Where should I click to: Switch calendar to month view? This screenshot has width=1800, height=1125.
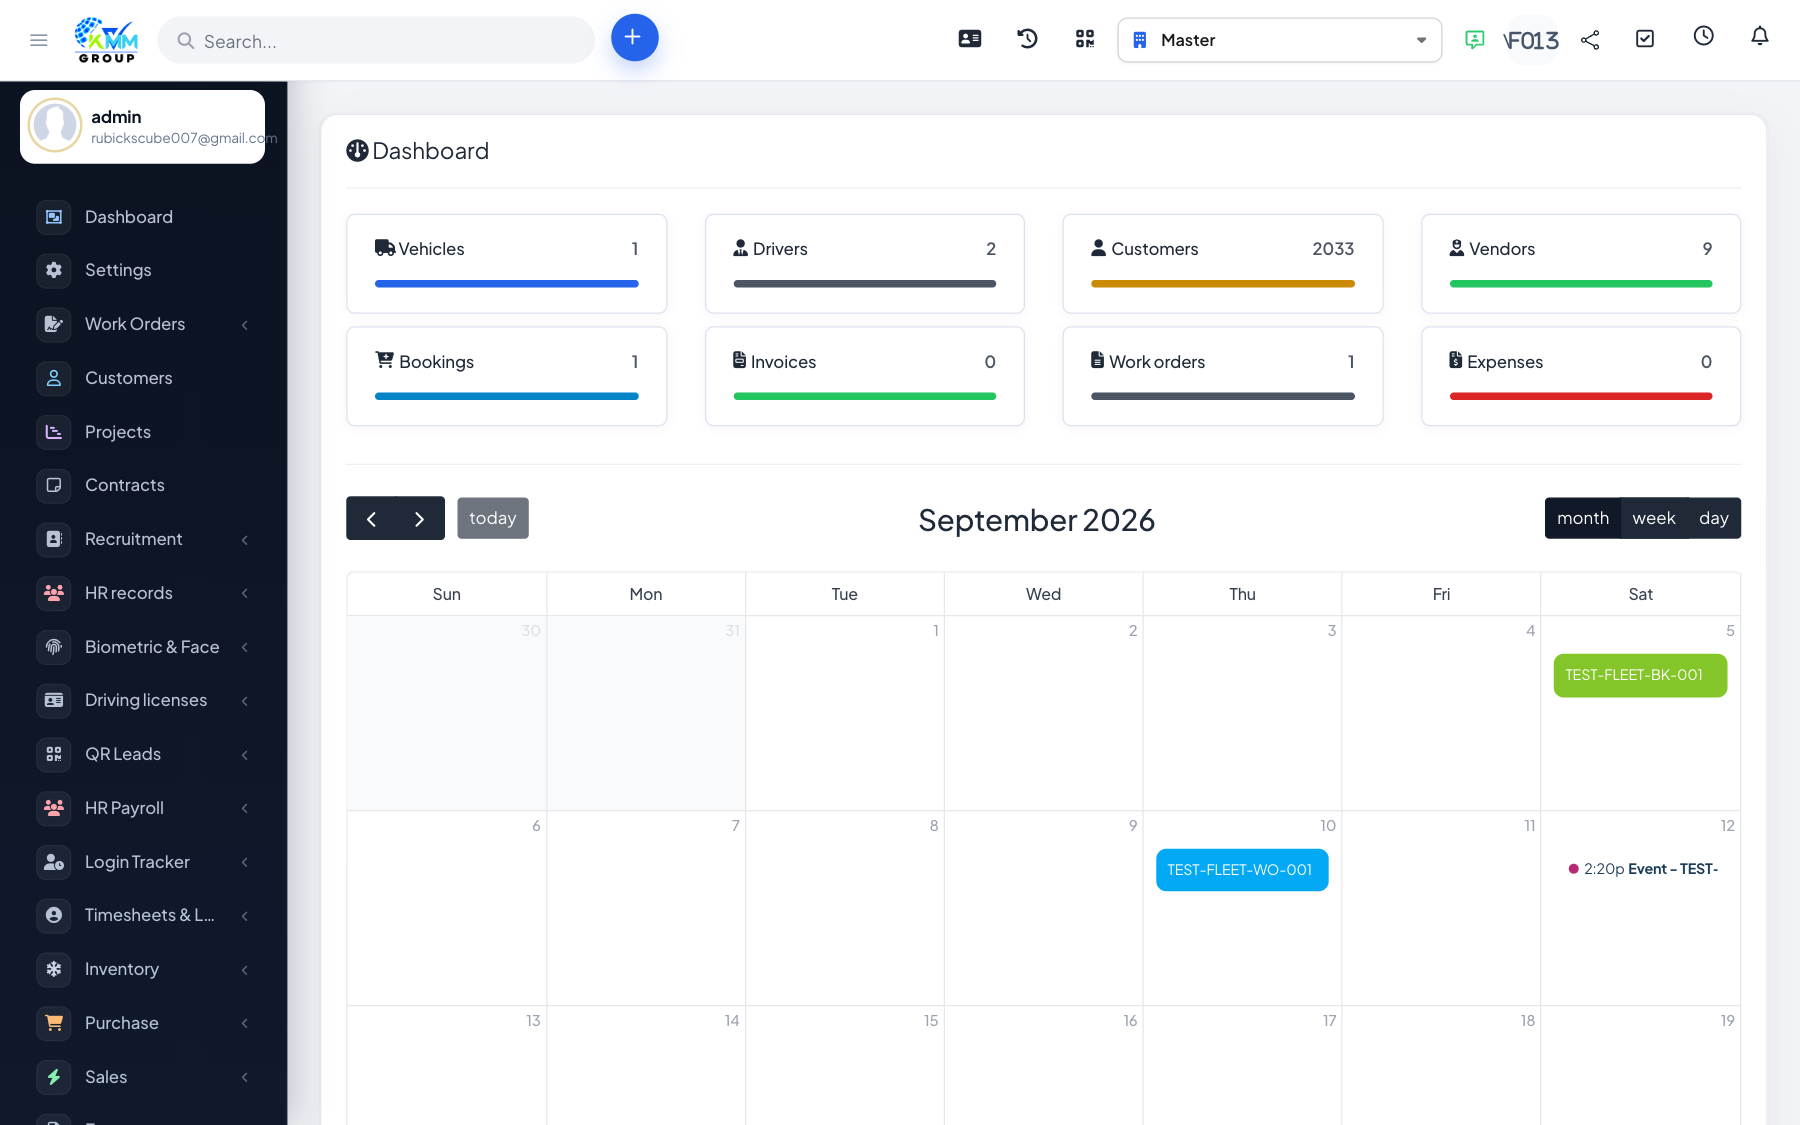pos(1583,518)
